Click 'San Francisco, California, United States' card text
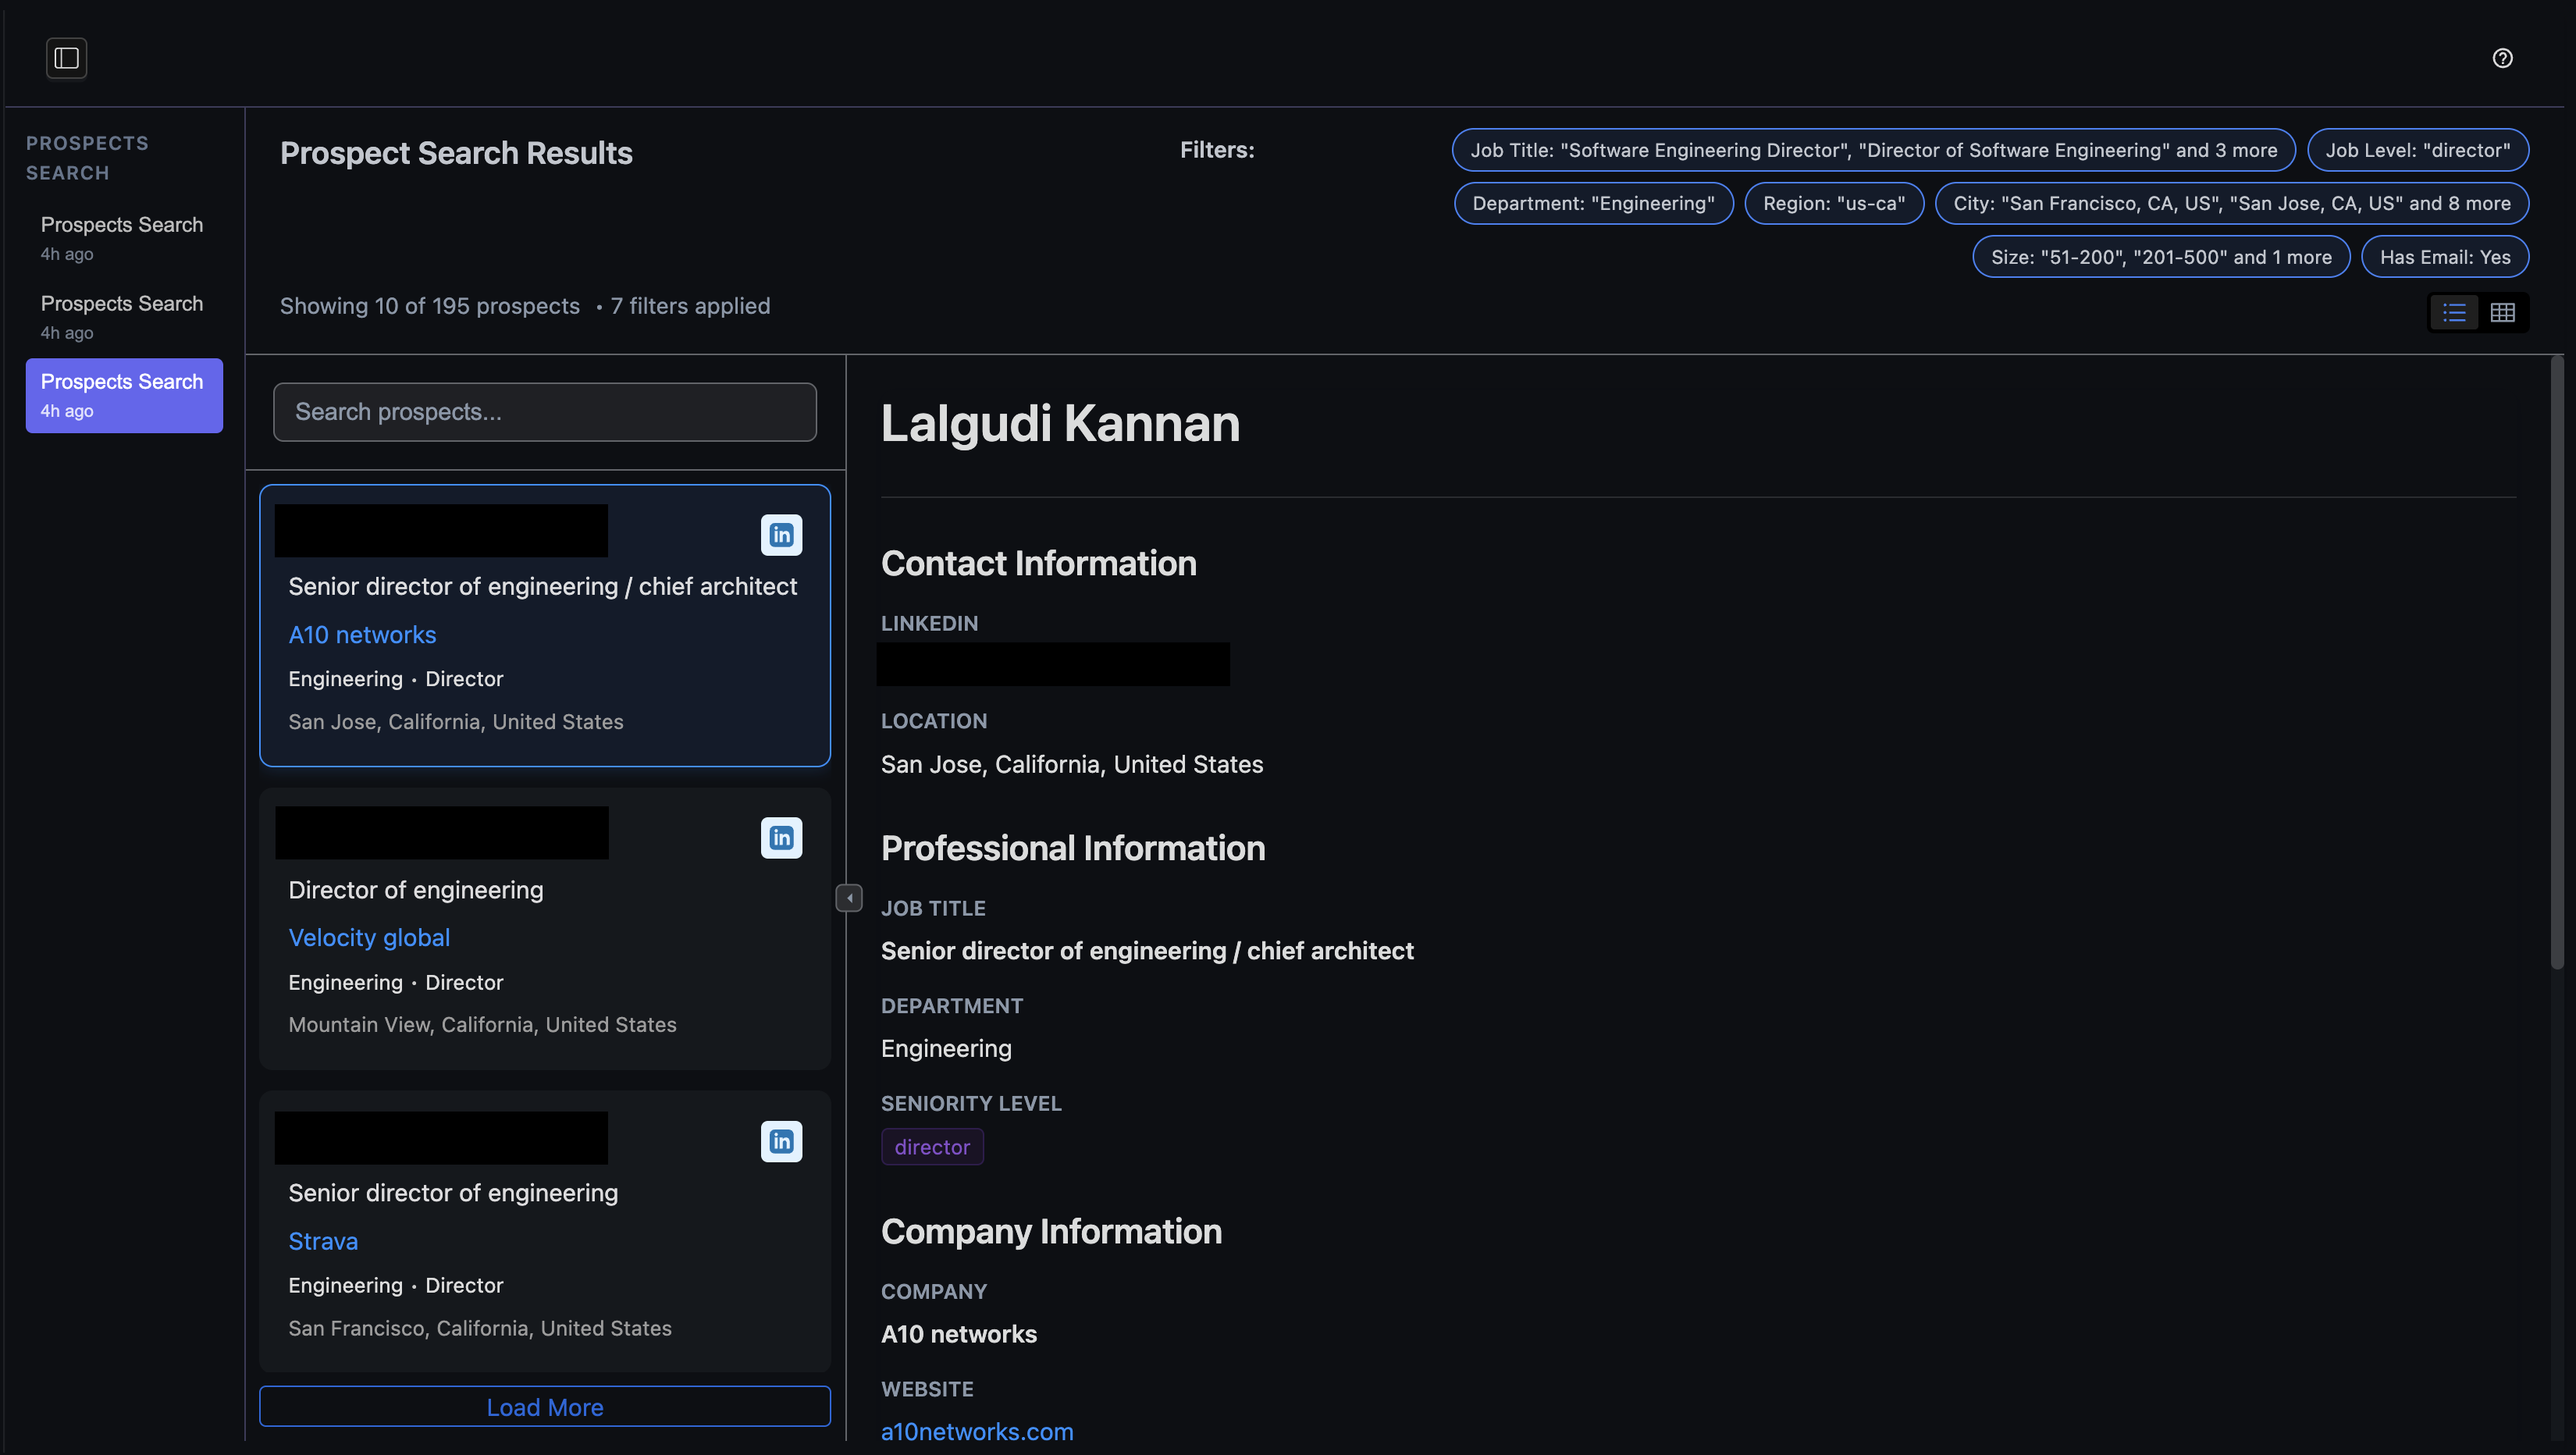The height and width of the screenshot is (1455, 2576). coord(480,1328)
